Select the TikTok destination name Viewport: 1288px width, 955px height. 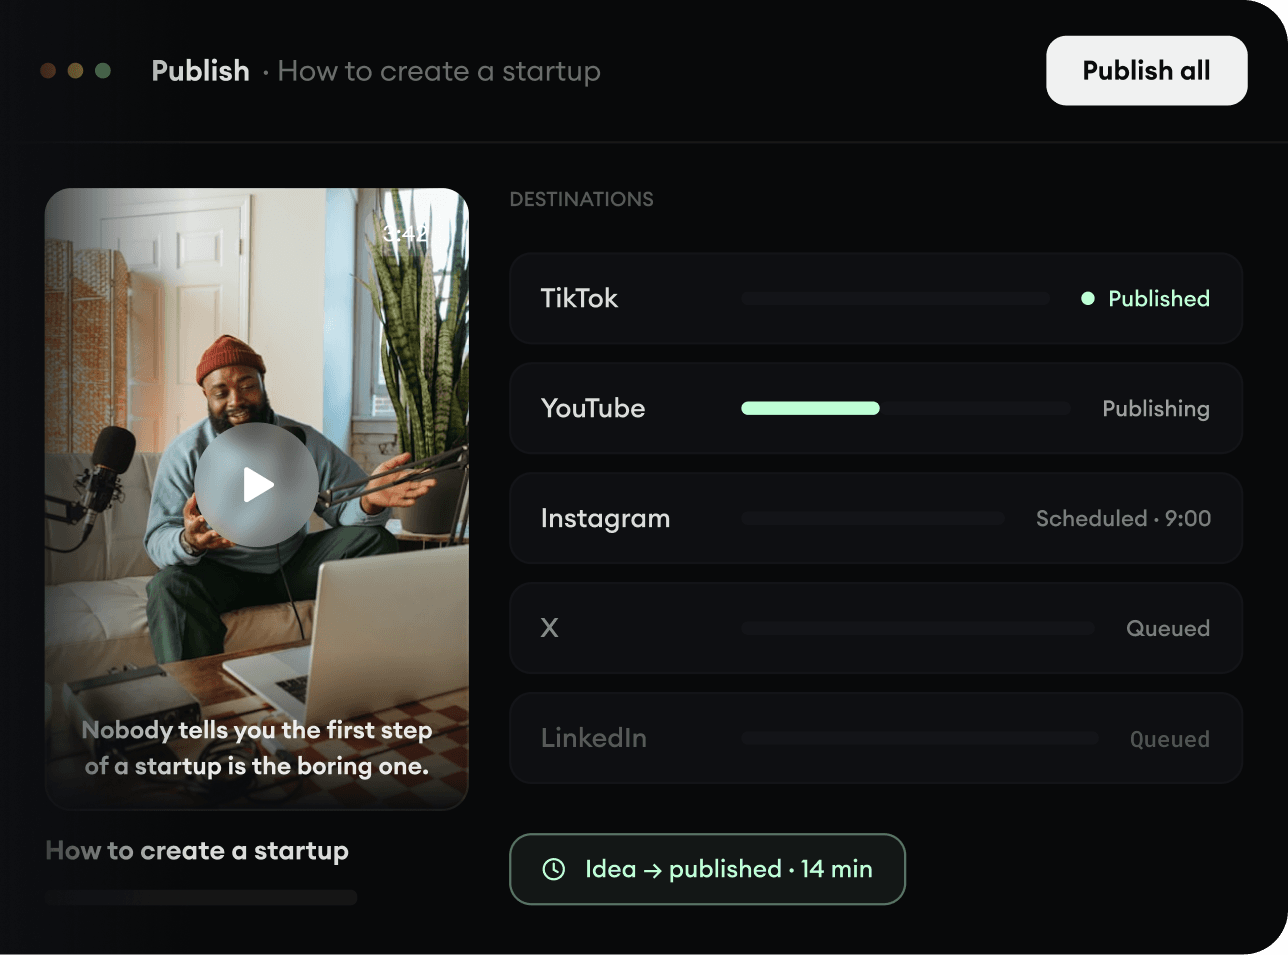tap(579, 298)
